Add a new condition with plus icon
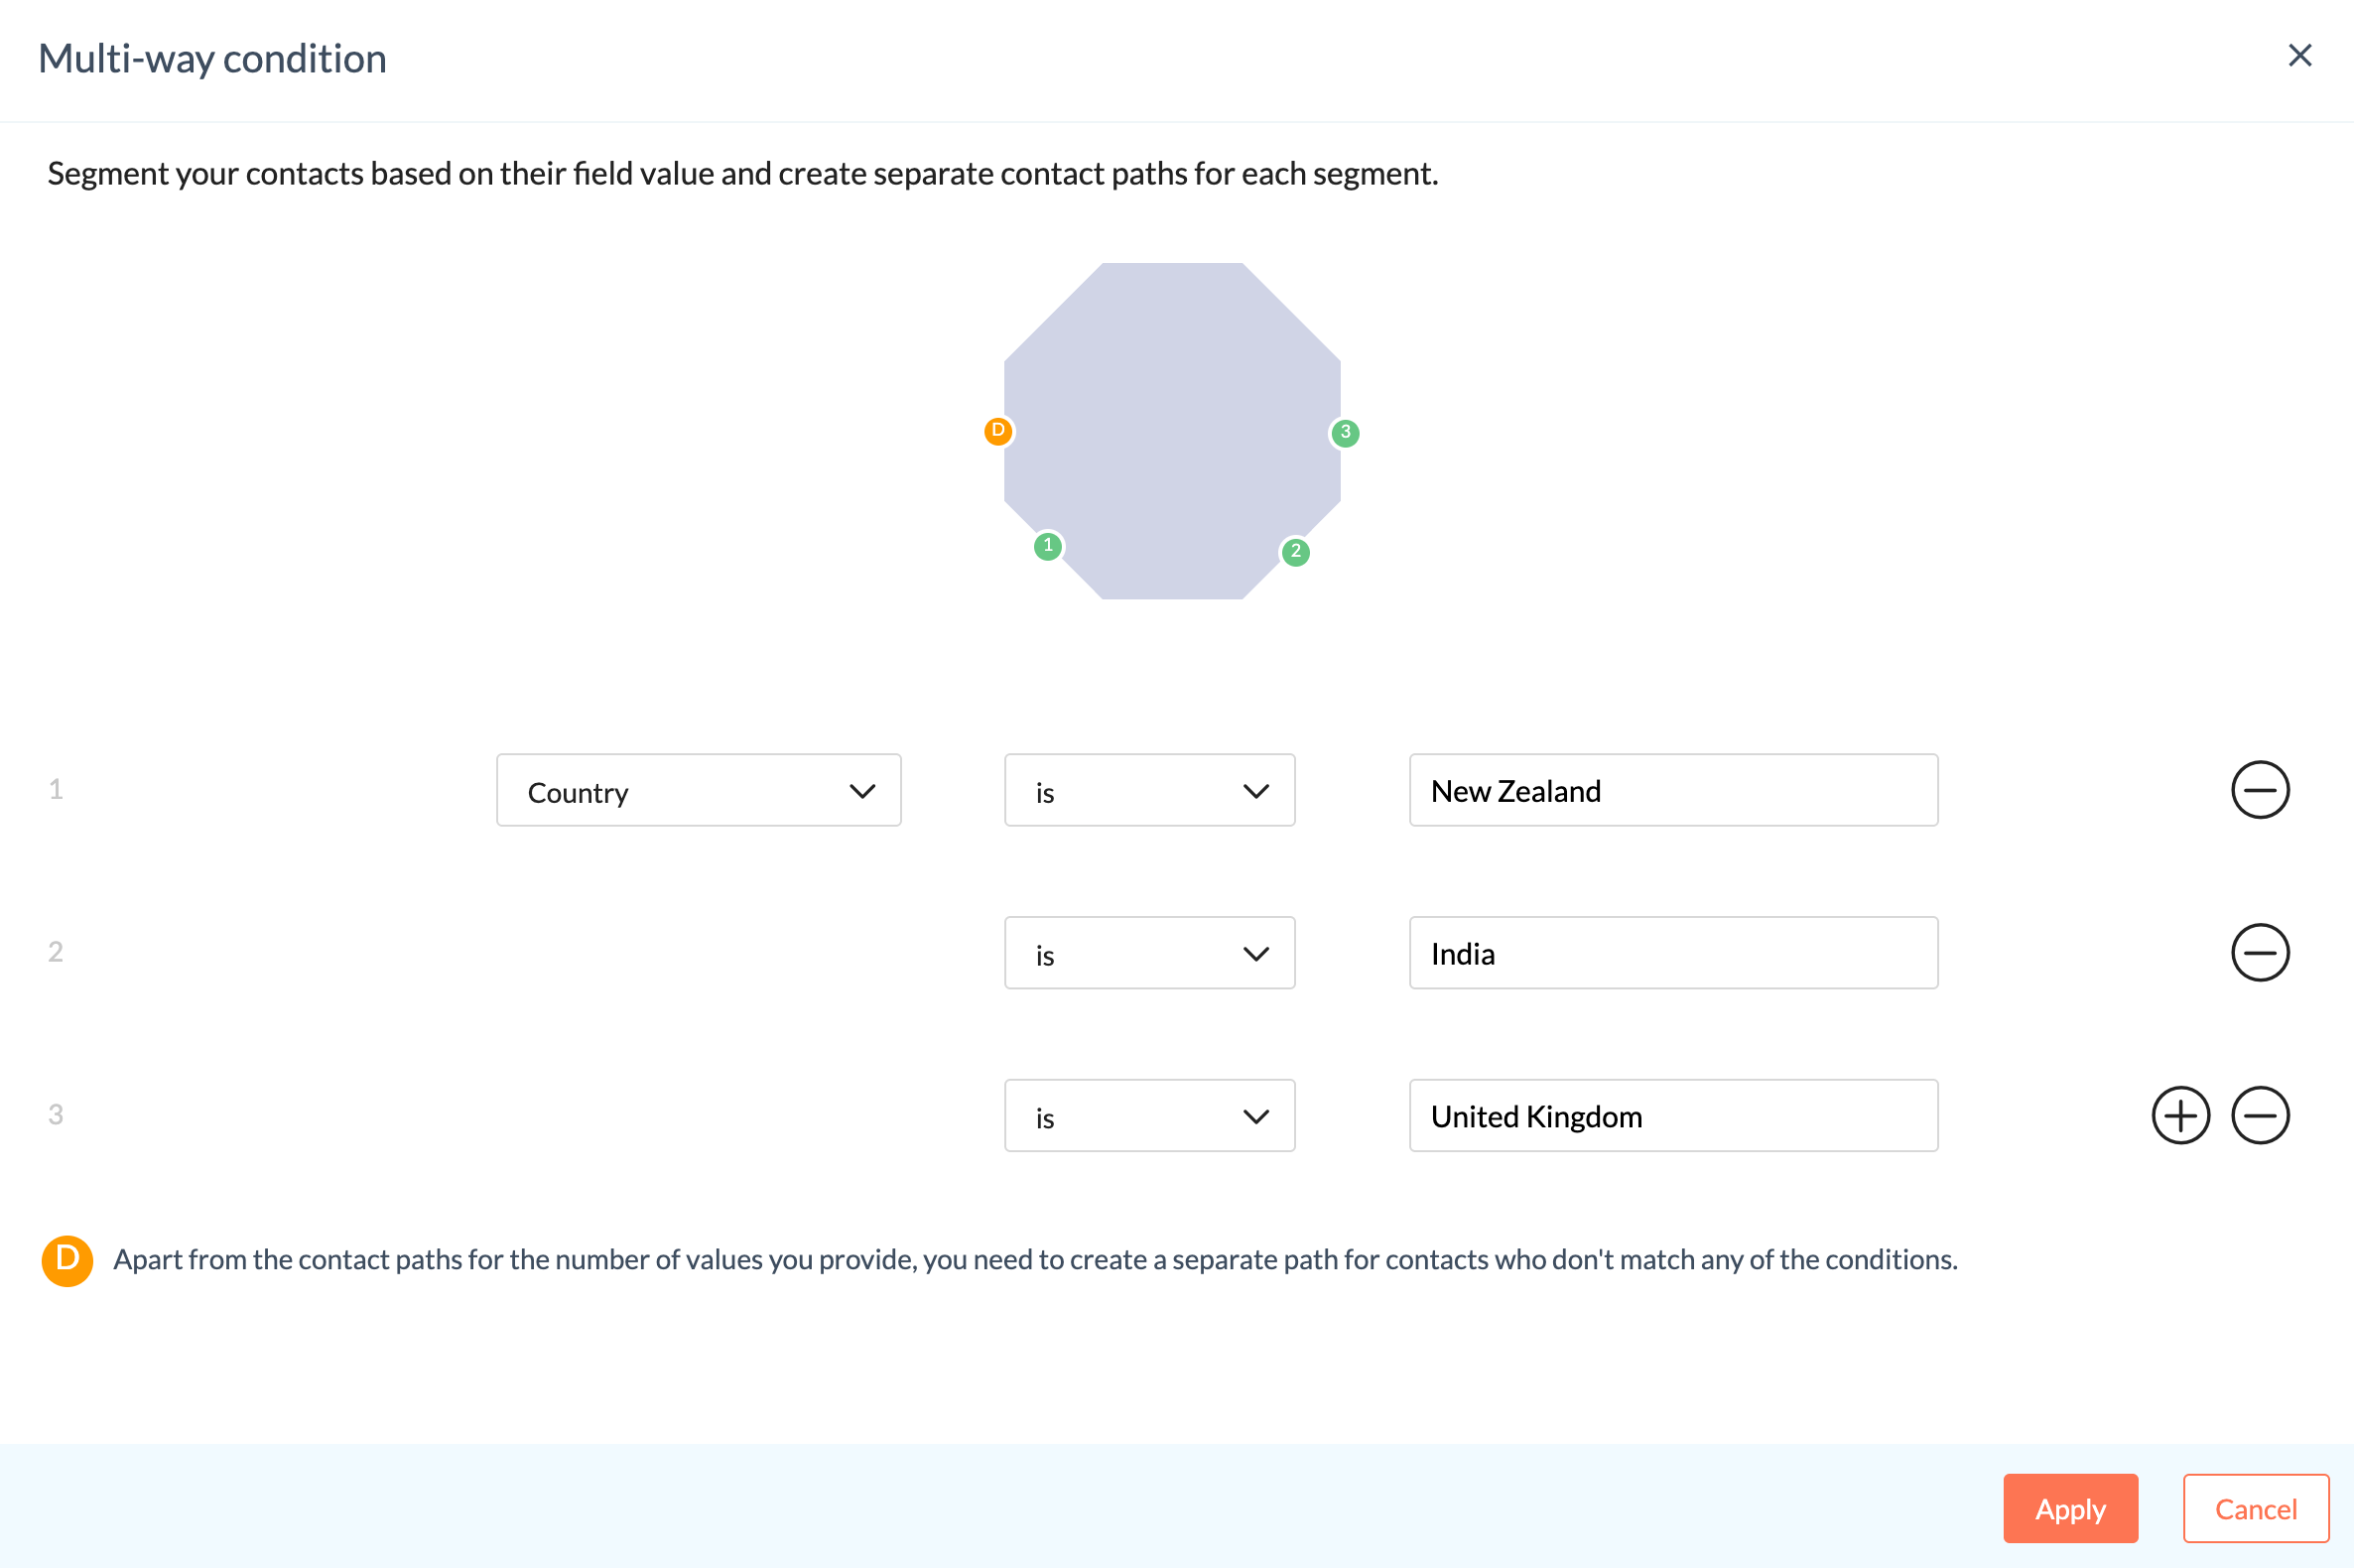The width and height of the screenshot is (2354, 1568). pyautogui.click(x=2180, y=1115)
